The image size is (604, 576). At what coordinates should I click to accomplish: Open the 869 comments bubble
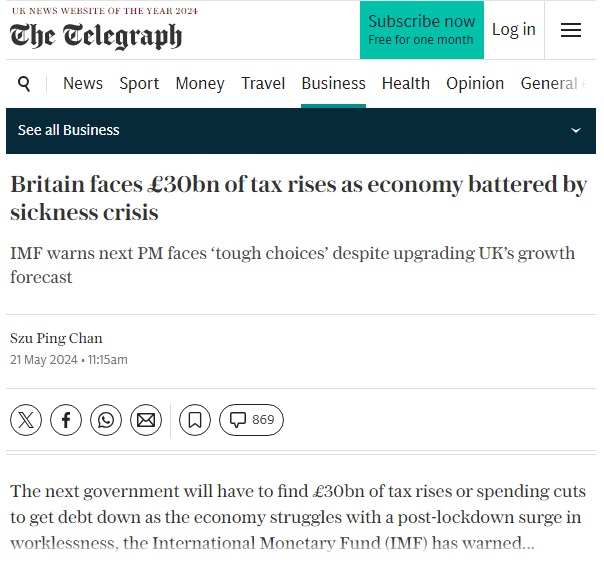[252, 420]
